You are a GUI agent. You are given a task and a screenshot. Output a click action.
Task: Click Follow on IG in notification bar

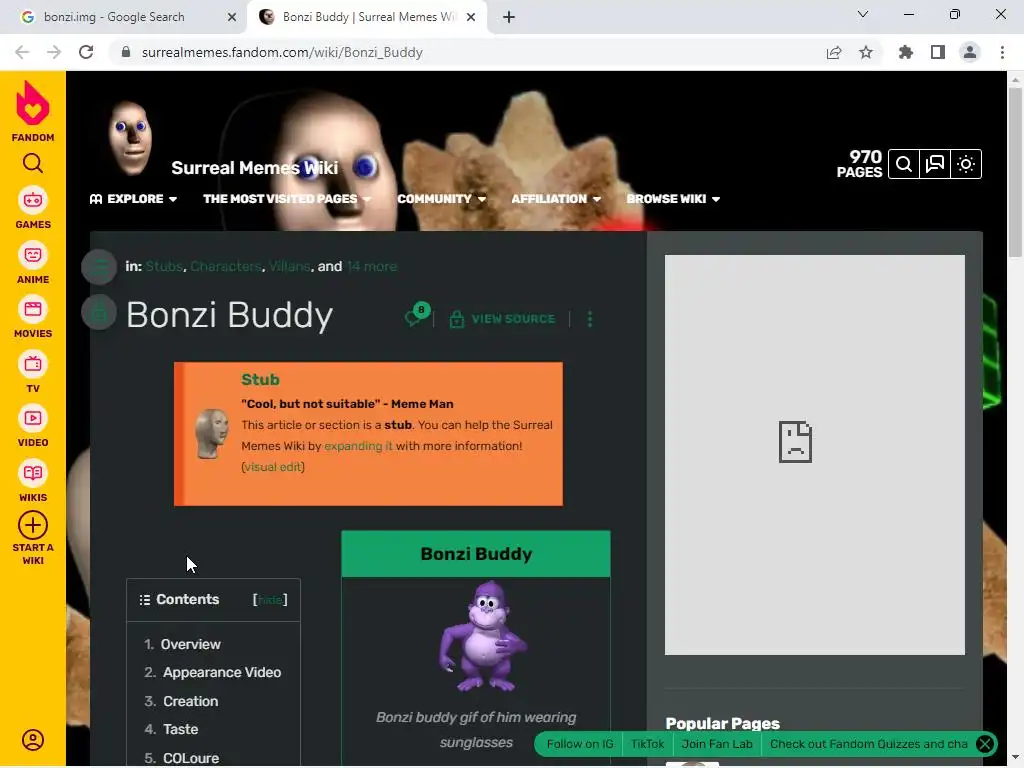[x=580, y=744]
